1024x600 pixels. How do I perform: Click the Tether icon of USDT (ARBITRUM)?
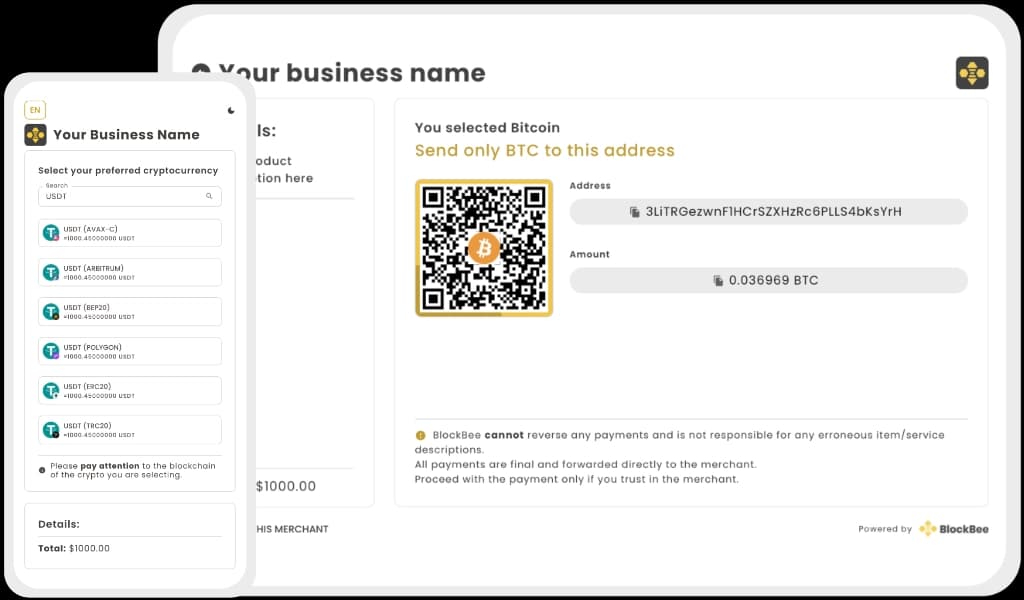(51, 272)
